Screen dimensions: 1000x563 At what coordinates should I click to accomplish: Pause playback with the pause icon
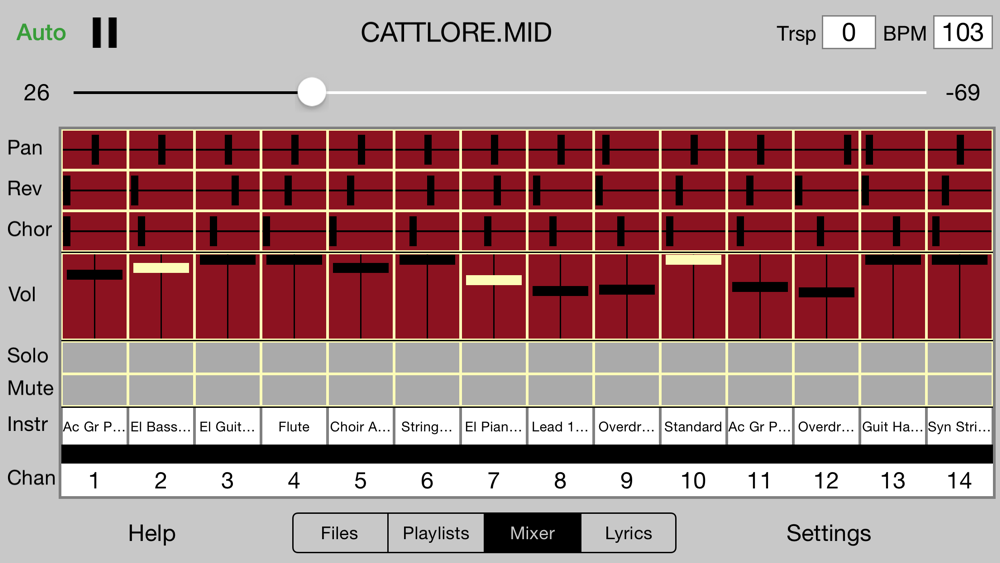(x=105, y=33)
